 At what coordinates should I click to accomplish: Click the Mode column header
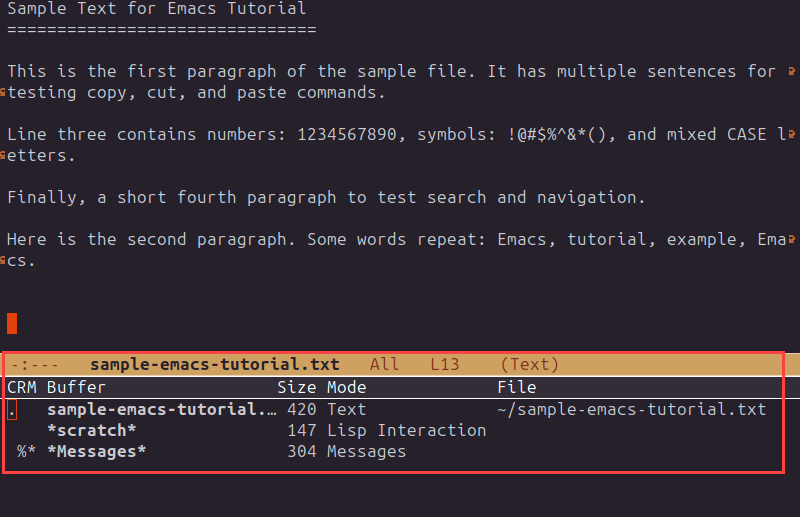coord(346,387)
